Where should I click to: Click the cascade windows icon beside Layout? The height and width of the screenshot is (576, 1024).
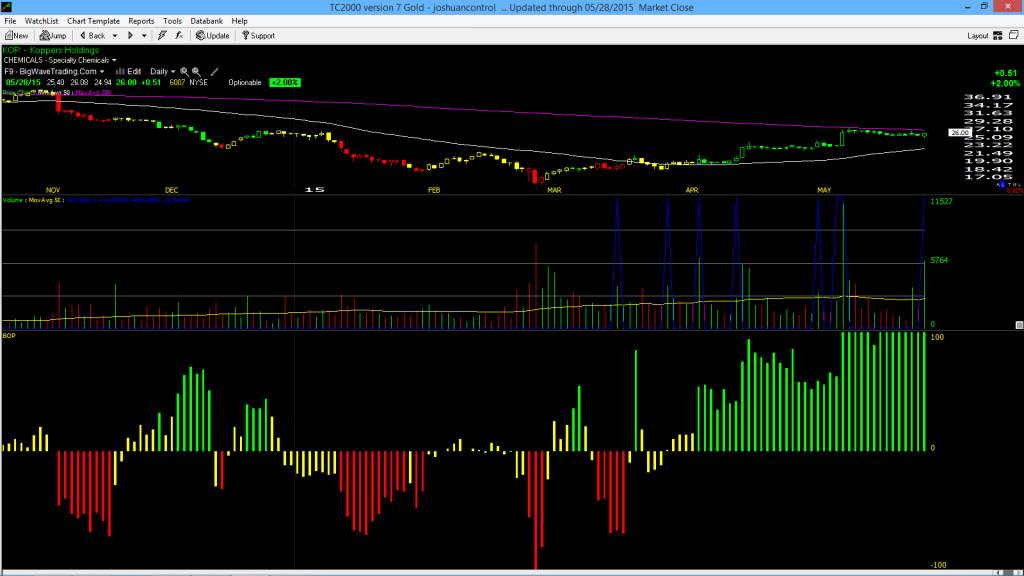pyautogui.click(x=1014, y=35)
